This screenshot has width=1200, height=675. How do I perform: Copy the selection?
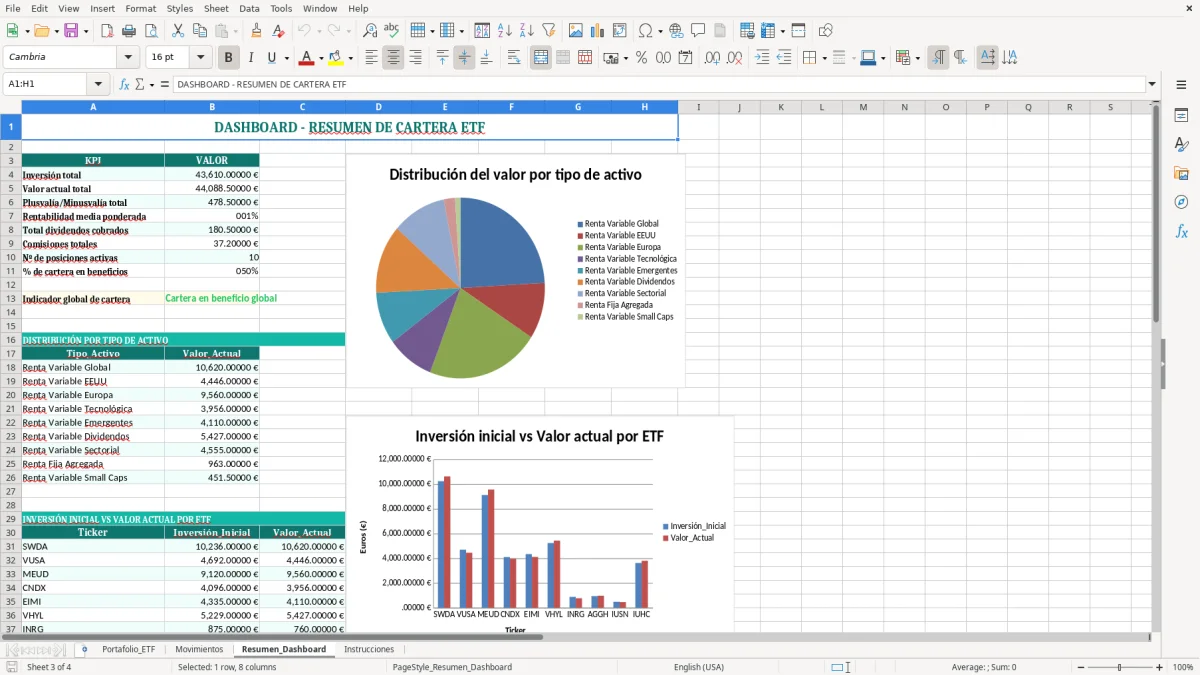pos(199,31)
